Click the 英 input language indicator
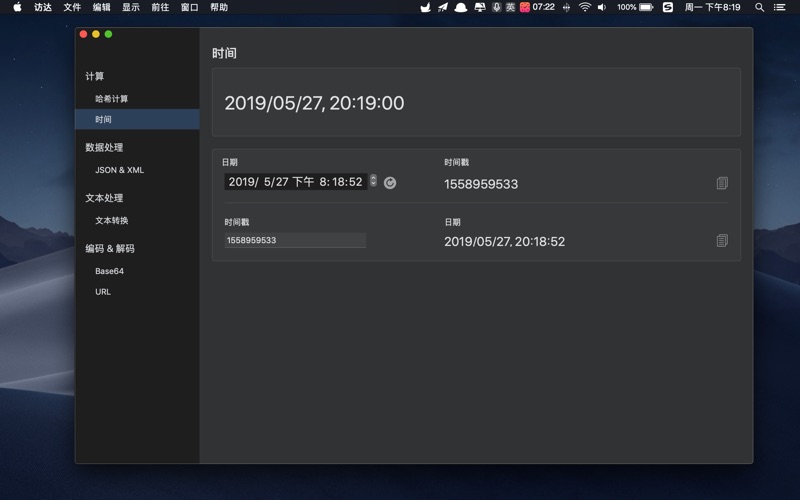The width and height of the screenshot is (800, 500). tap(510, 7)
